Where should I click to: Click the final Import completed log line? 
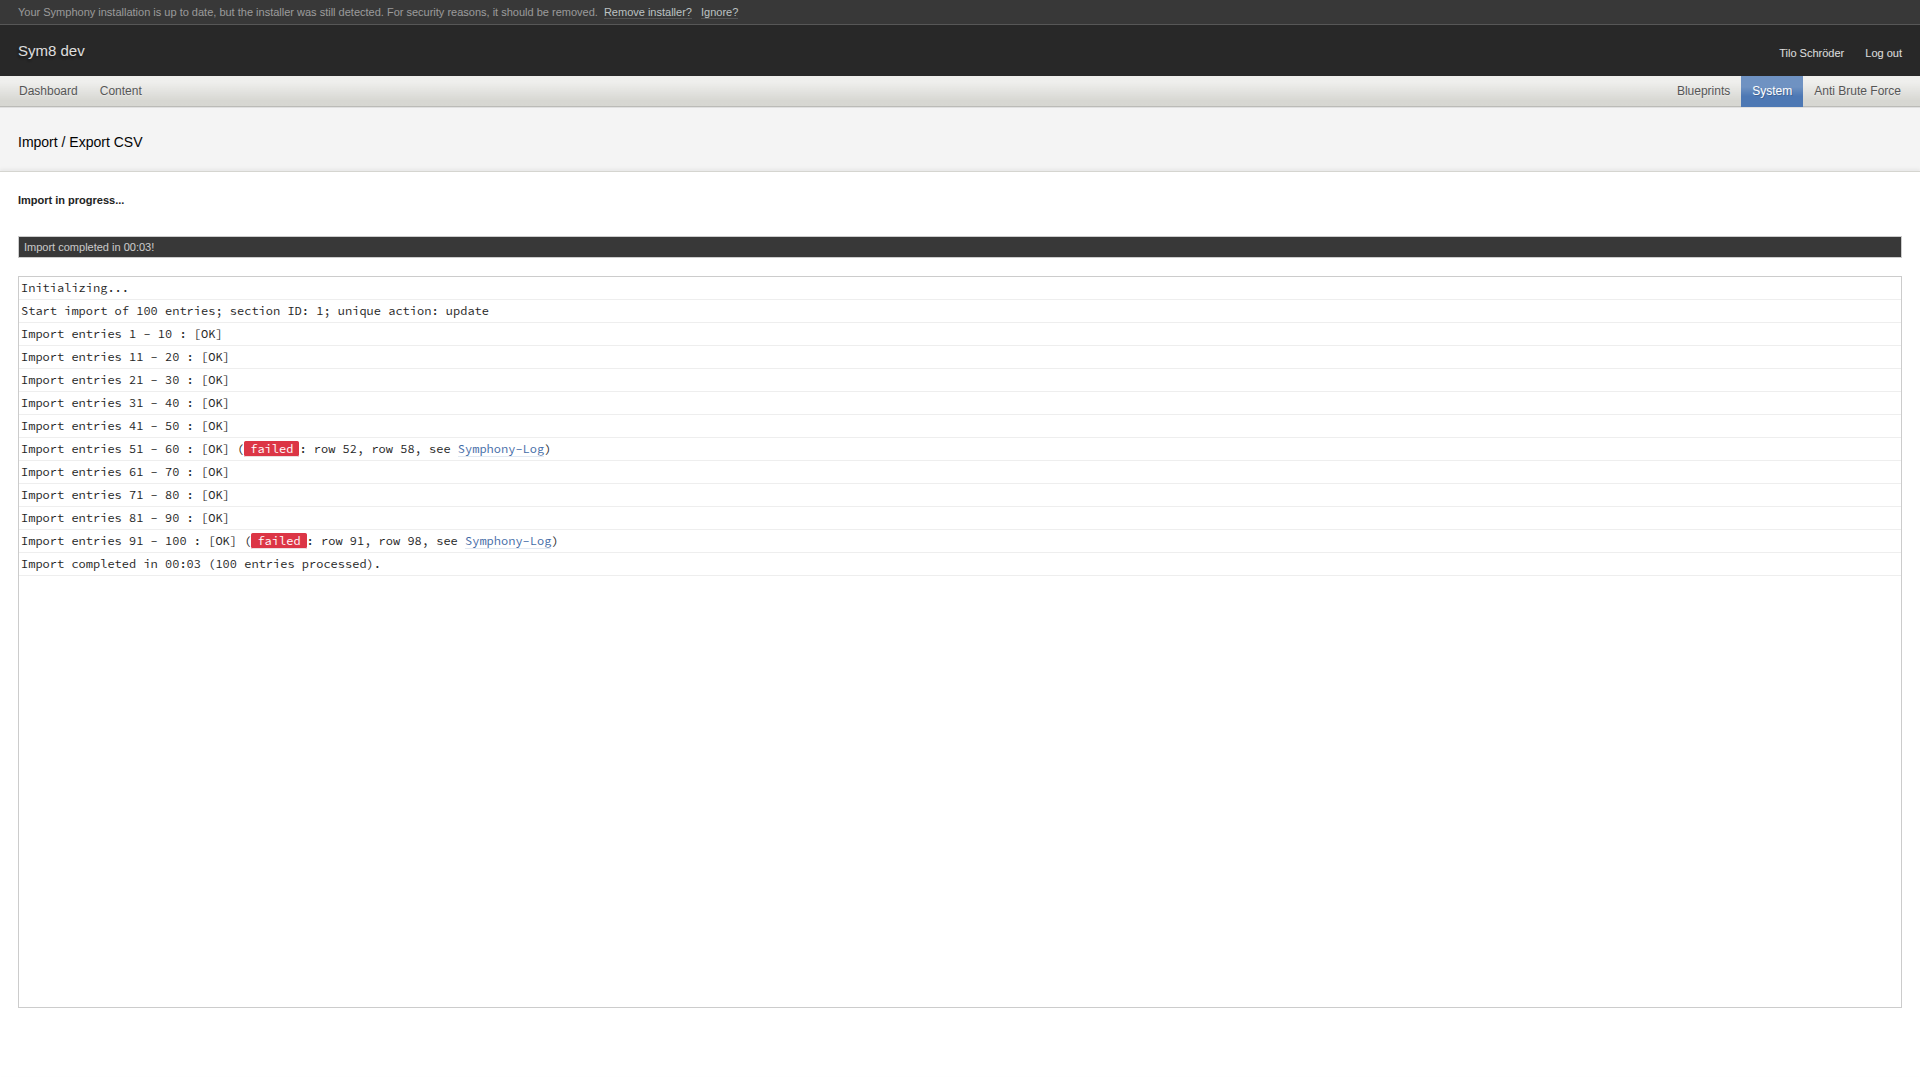pyautogui.click(x=200, y=564)
